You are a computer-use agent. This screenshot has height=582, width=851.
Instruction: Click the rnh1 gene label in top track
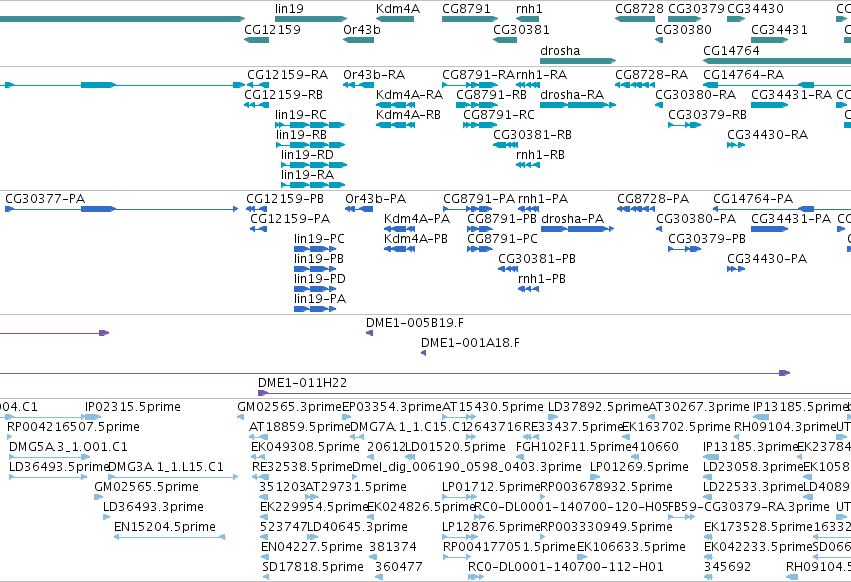click(529, 9)
